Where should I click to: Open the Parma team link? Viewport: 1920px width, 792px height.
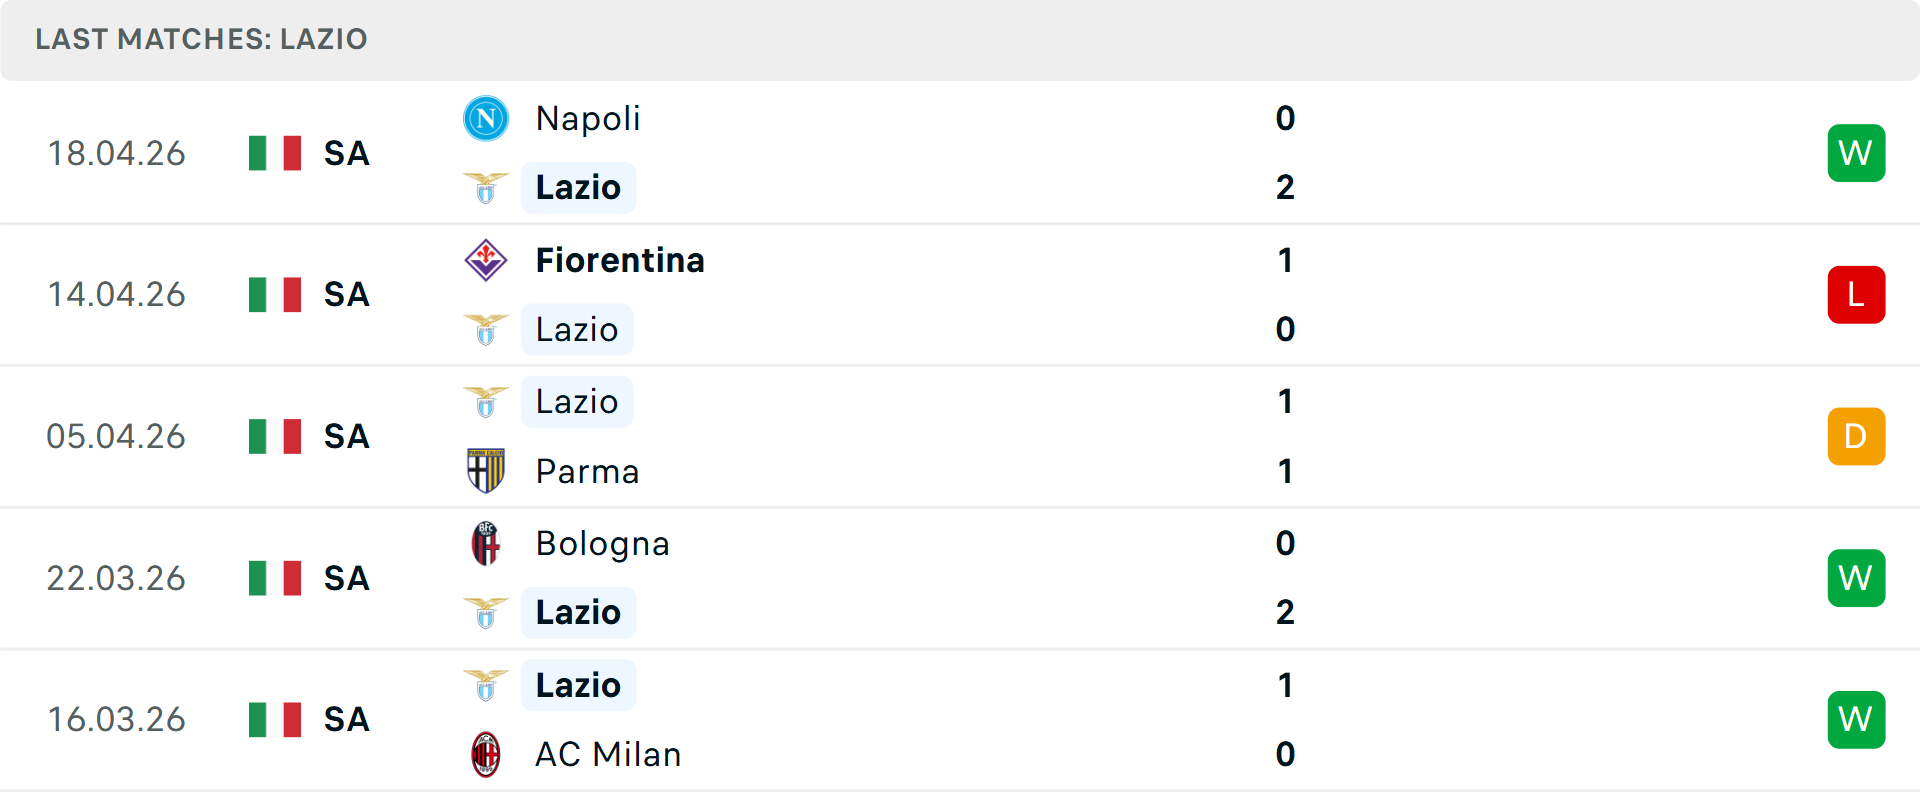587,471
